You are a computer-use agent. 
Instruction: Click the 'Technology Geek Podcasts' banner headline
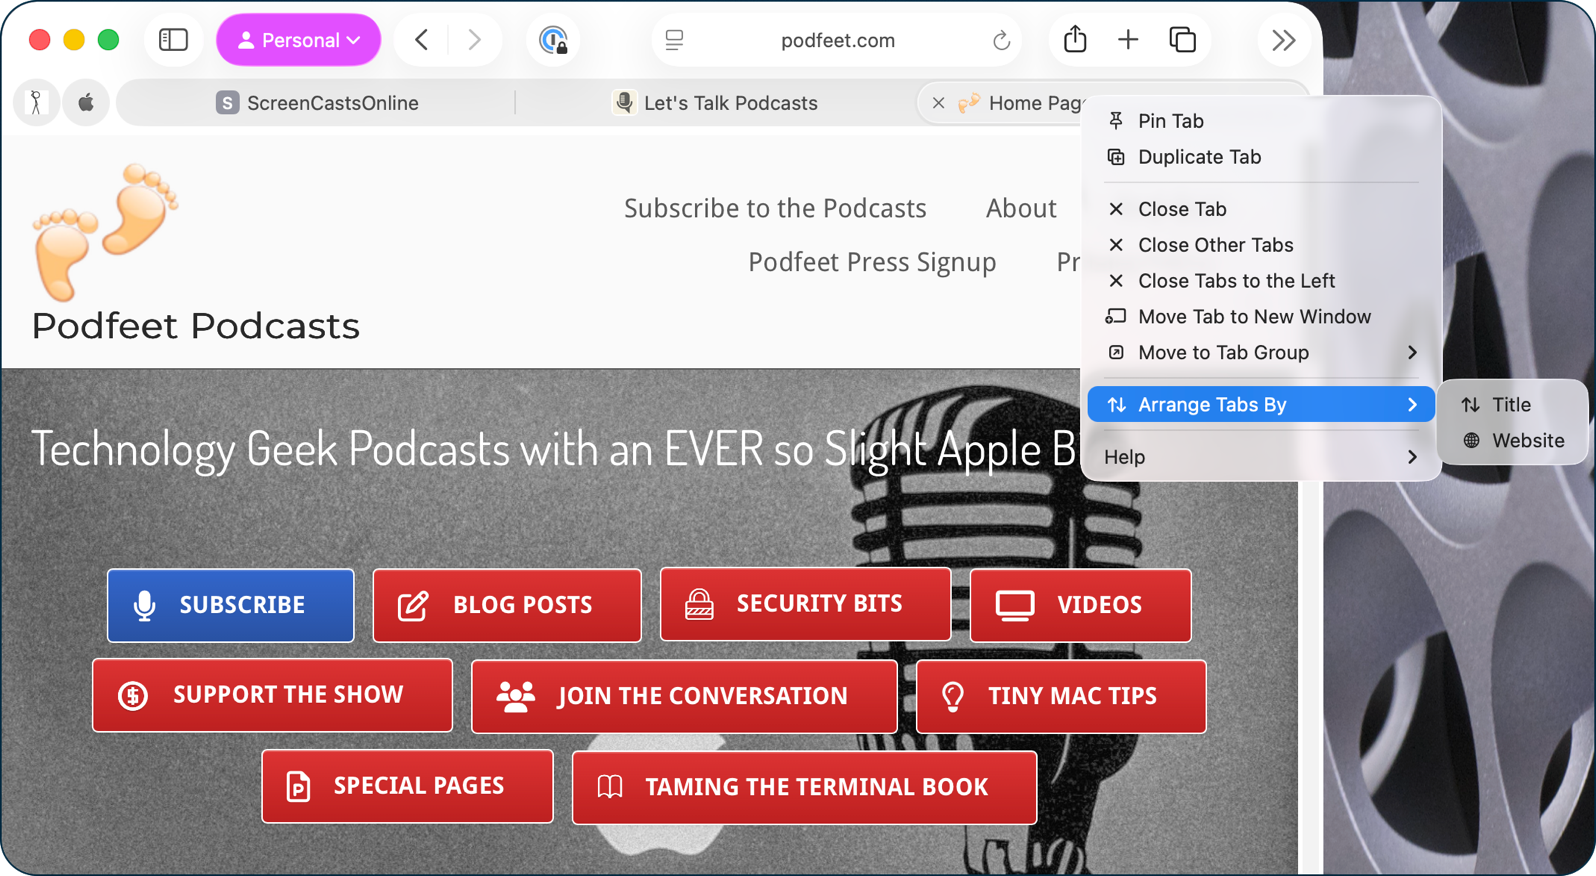(555, 448)
